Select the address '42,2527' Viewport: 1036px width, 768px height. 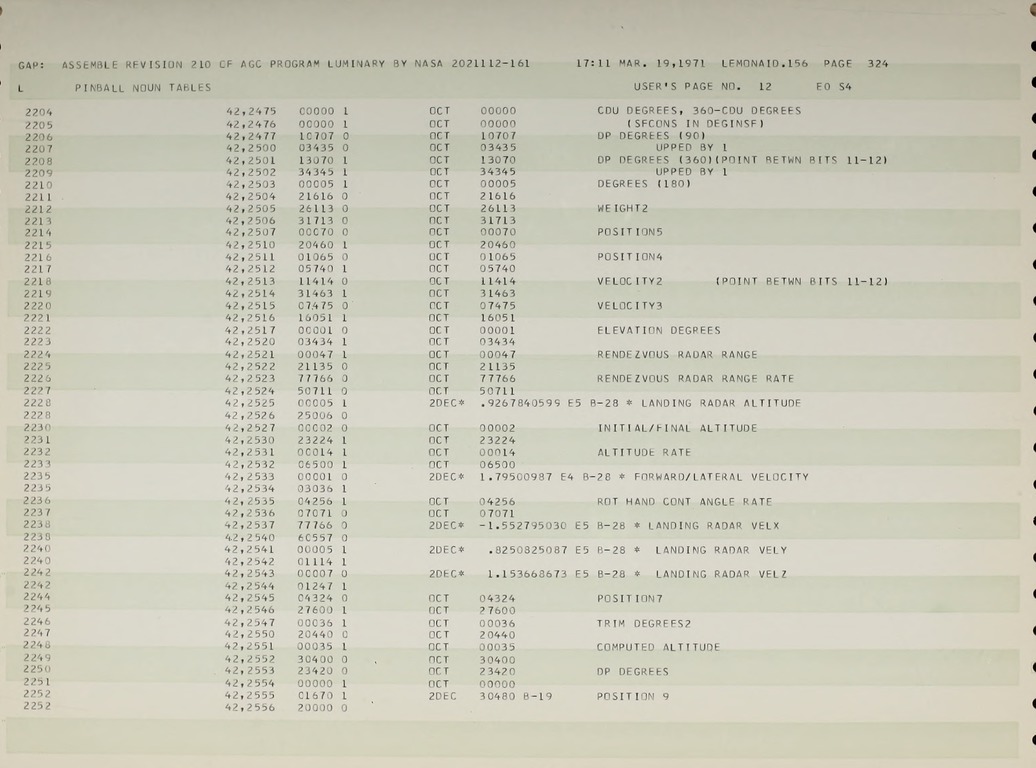click(x=250, y=428)
